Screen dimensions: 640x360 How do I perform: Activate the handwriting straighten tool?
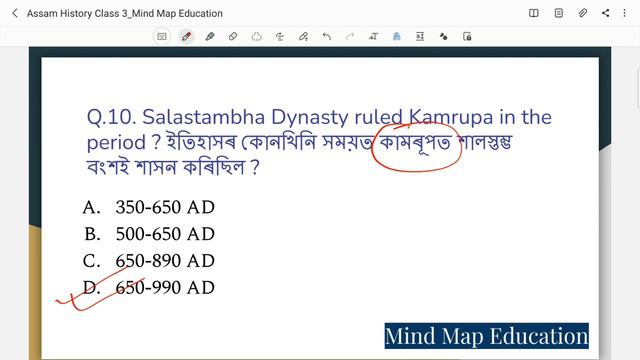point(280,37)
